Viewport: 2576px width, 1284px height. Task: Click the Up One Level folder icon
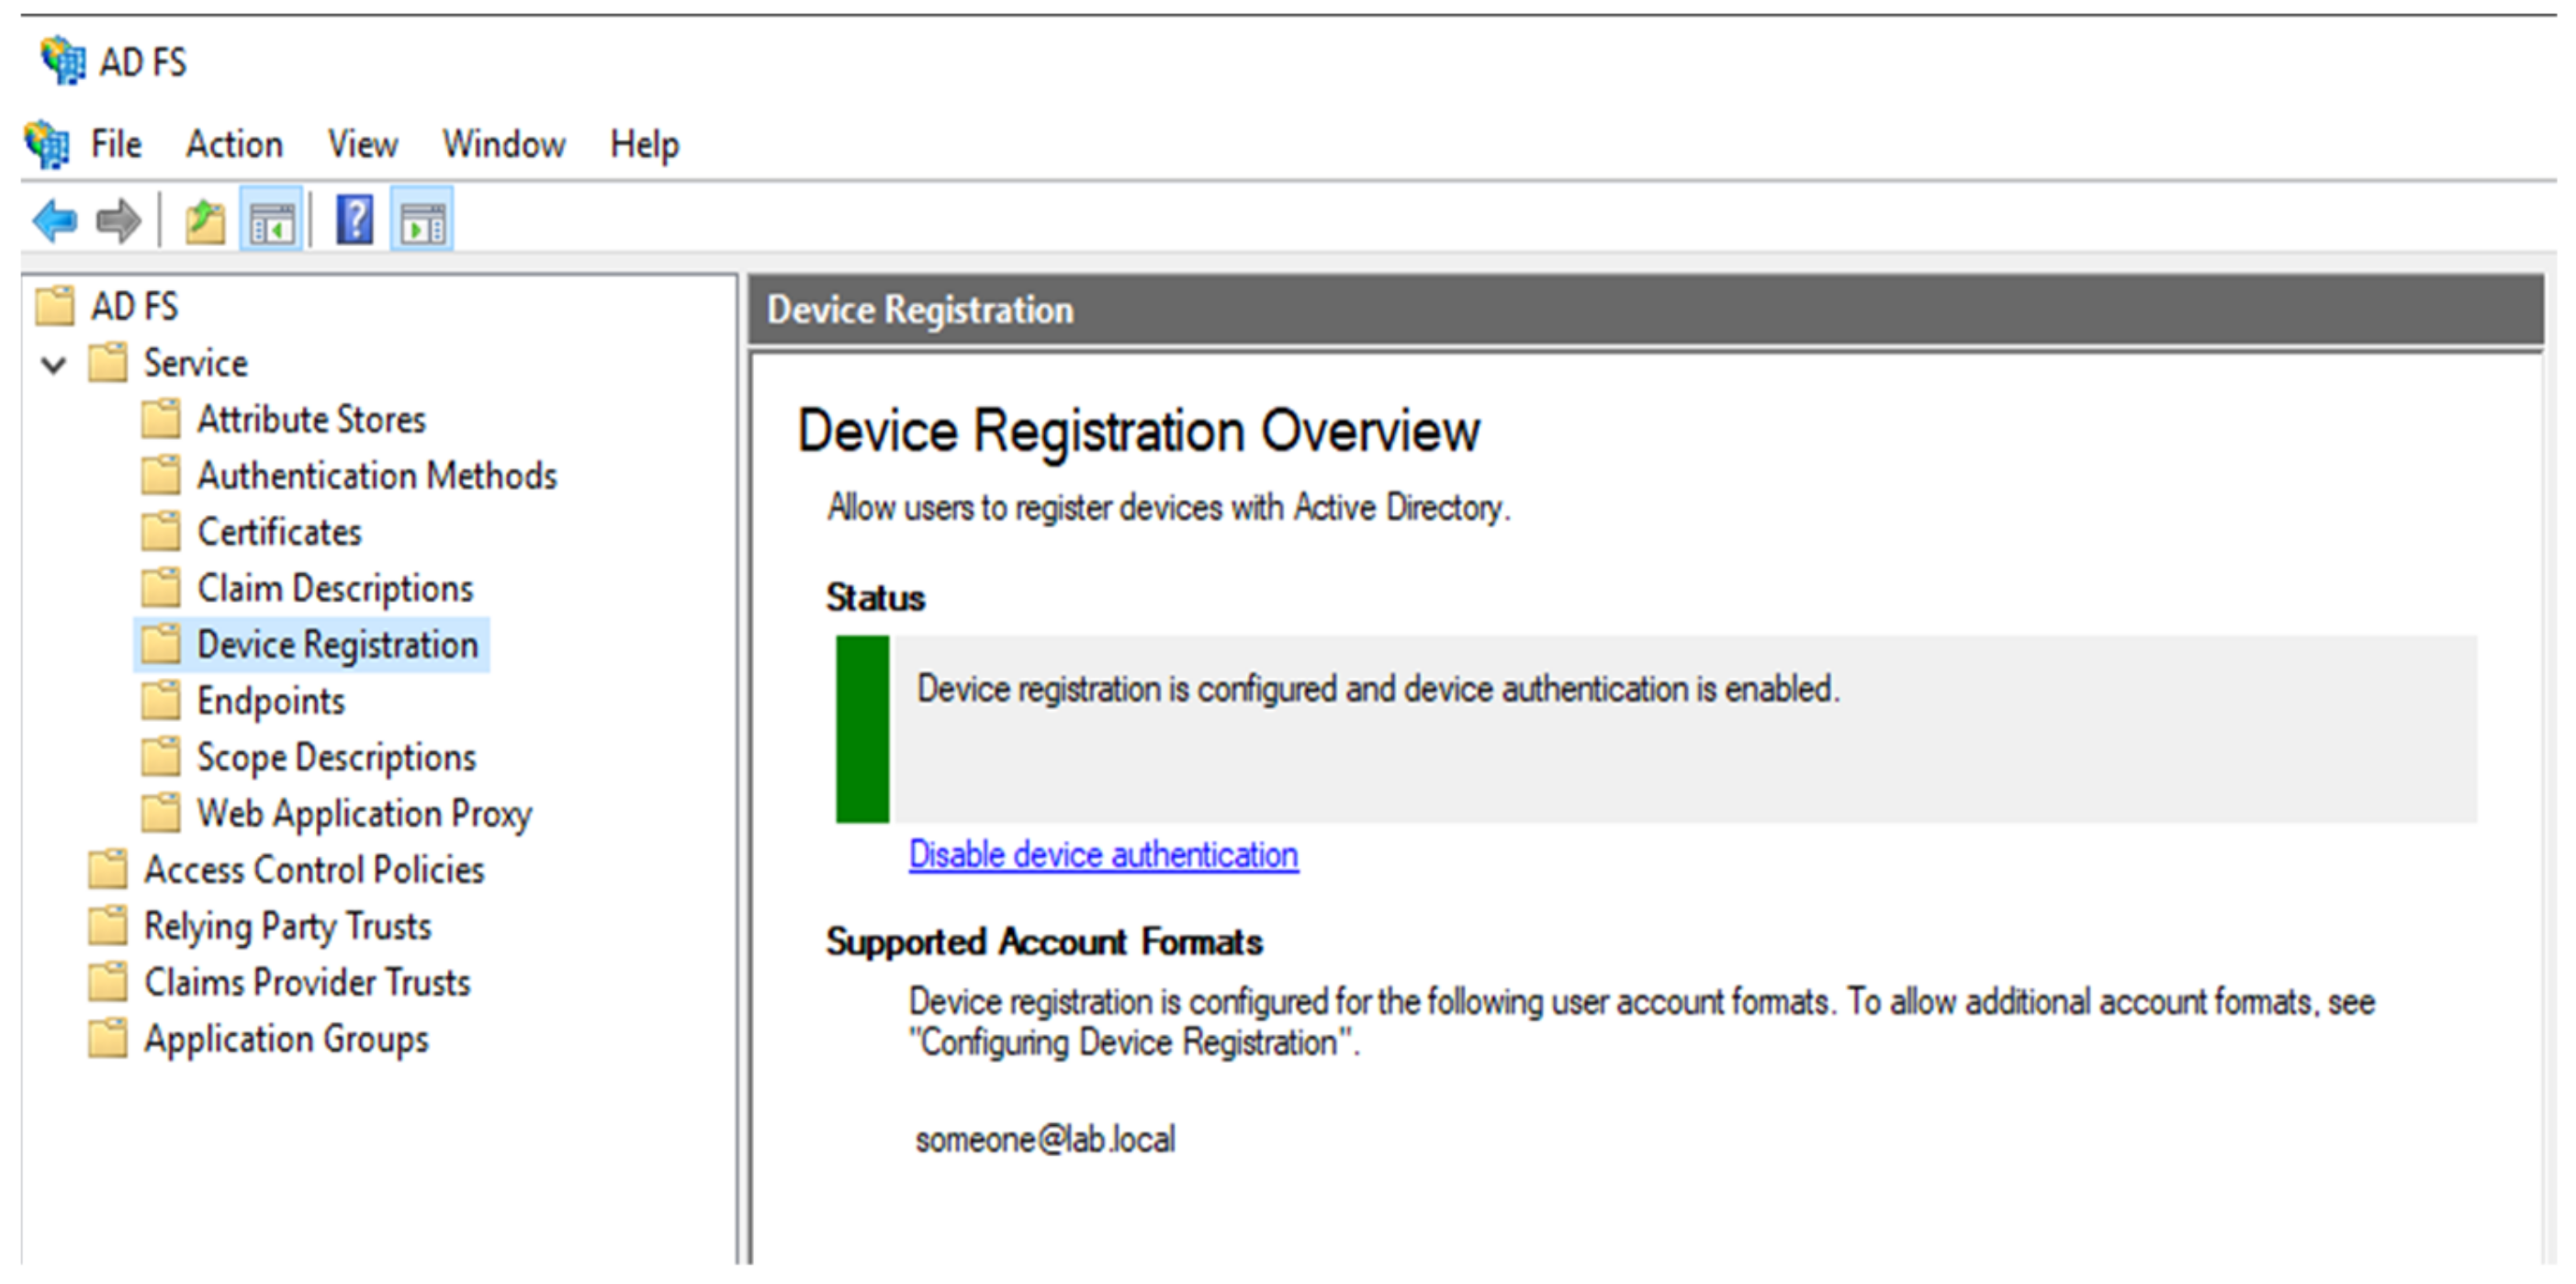(206, 221)
